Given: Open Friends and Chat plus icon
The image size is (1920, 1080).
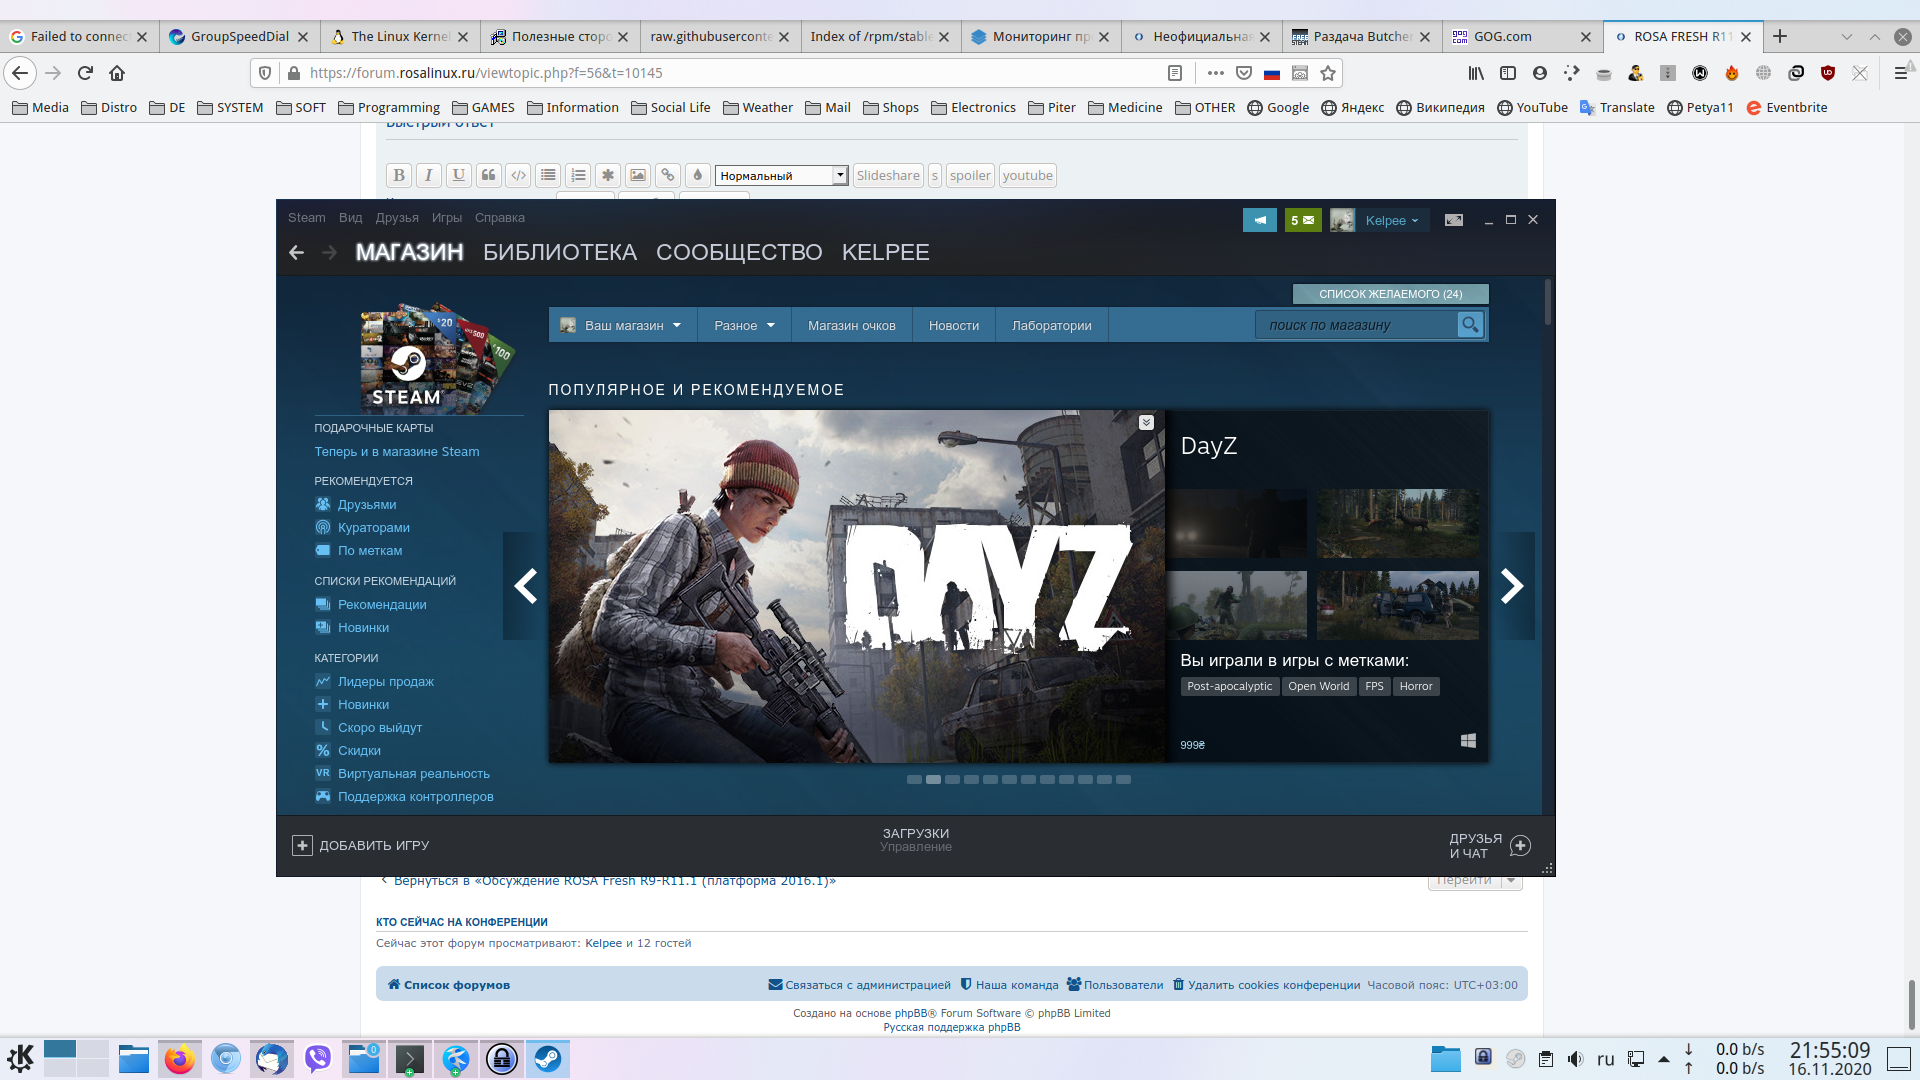Looking at the screenshot, I should (1520, 846).
